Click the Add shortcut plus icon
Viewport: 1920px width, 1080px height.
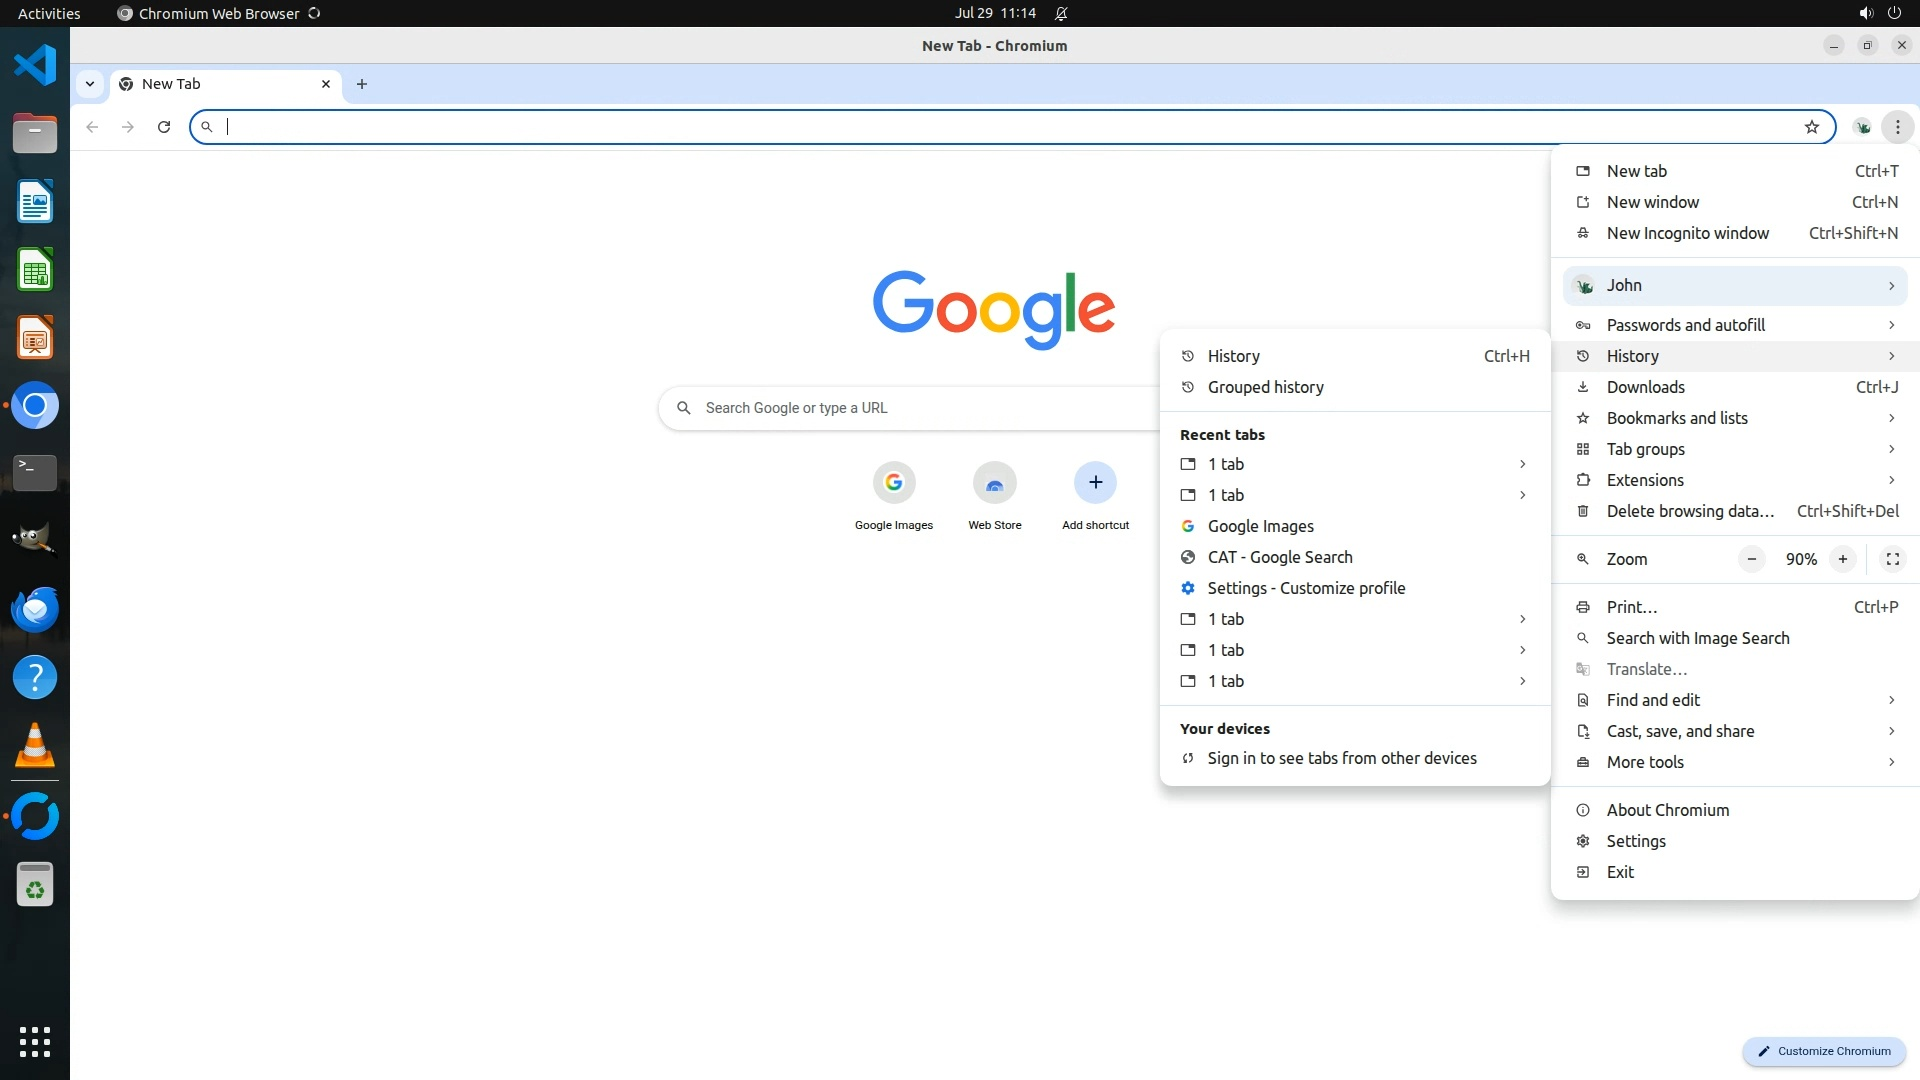(1095, 483)
